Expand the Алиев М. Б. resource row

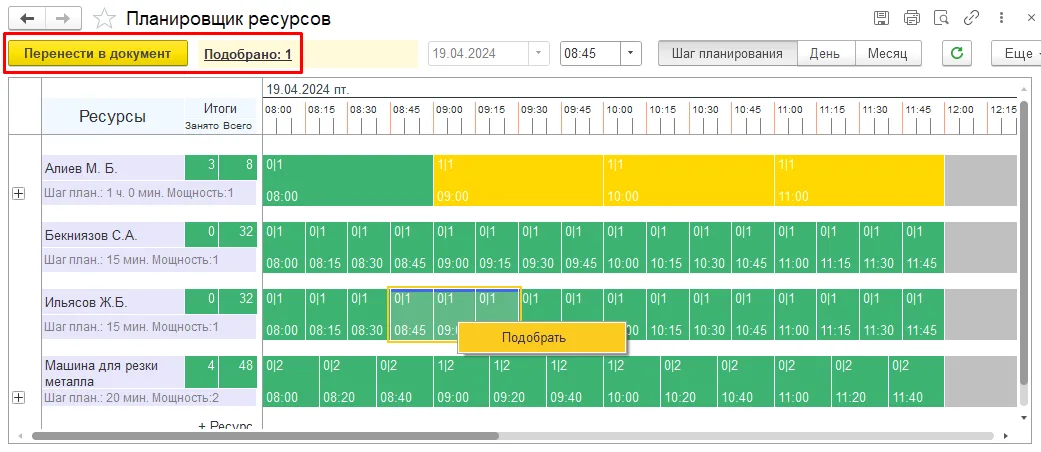click(x=19, y=194)
